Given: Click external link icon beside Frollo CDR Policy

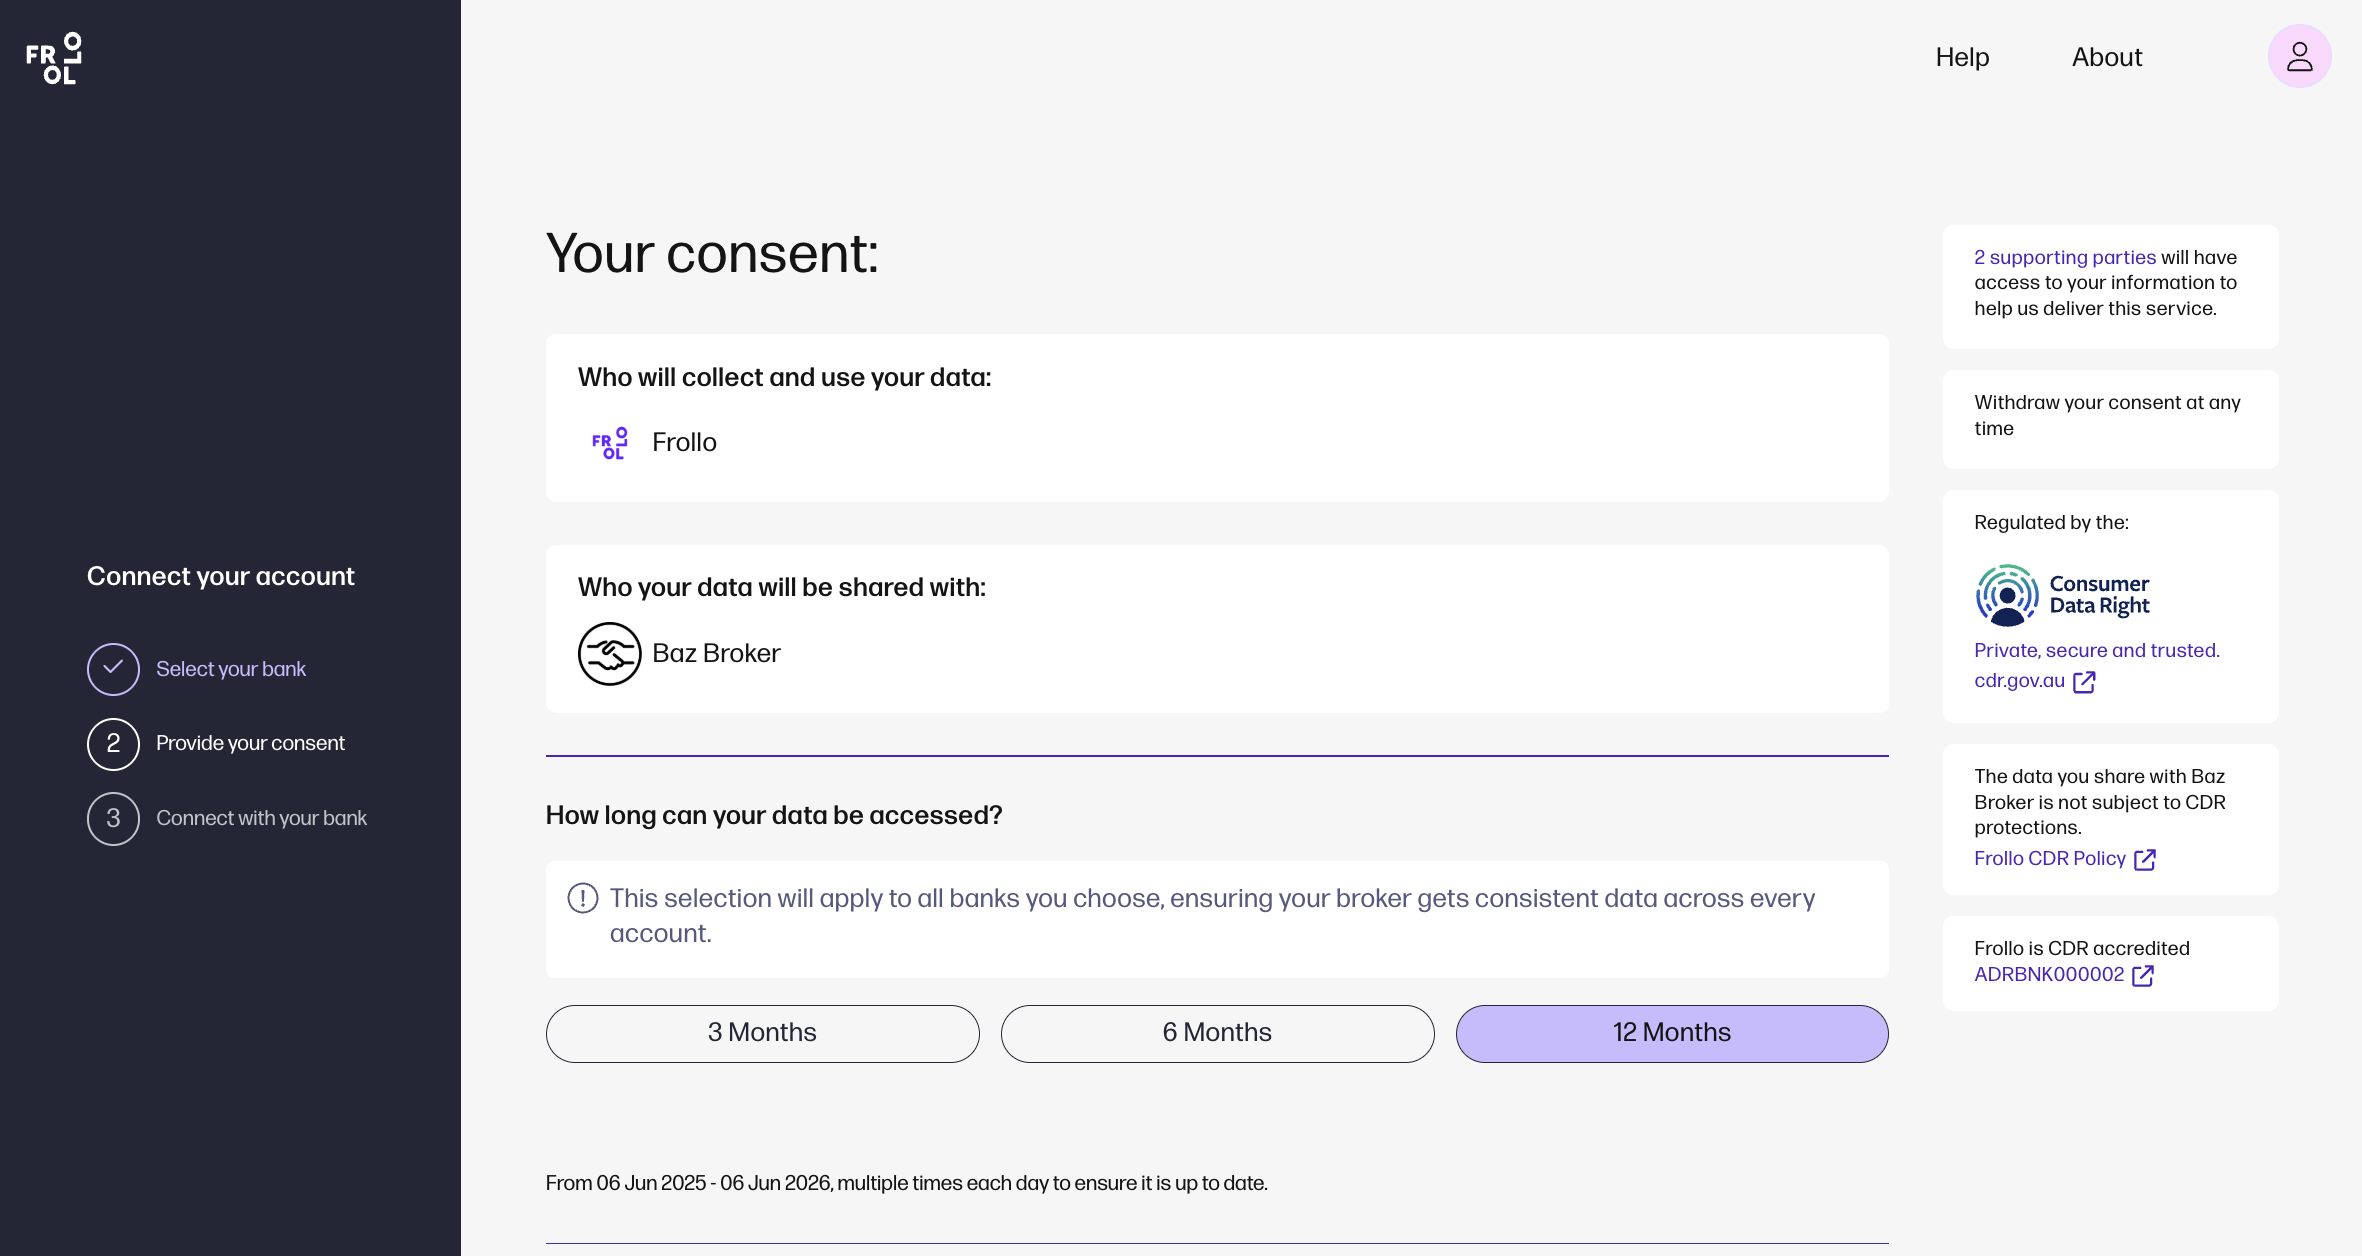Looking at the screenshot, I should tap(2145, 860).
